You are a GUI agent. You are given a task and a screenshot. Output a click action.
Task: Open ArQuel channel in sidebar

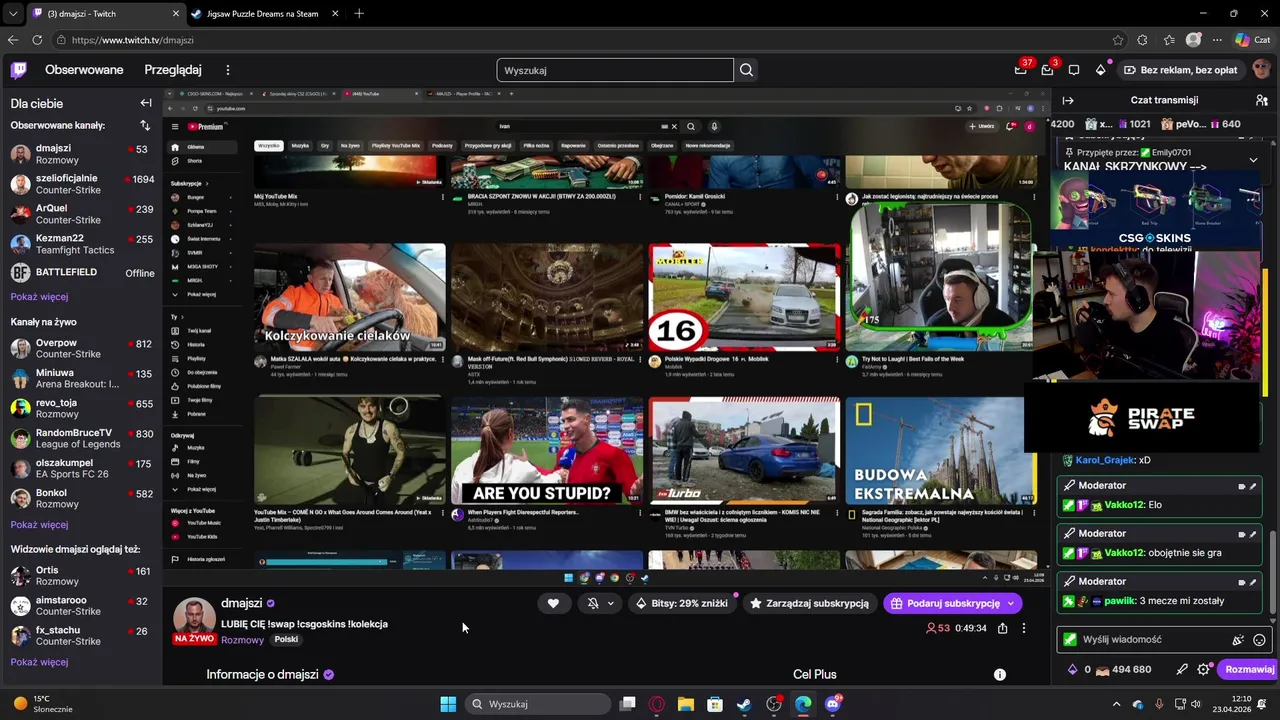point(82,214)
